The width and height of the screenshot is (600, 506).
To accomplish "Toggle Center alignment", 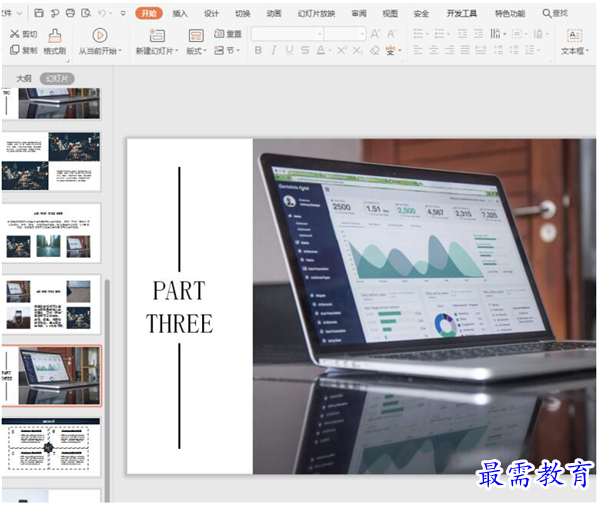I will (x=434, y=50).
